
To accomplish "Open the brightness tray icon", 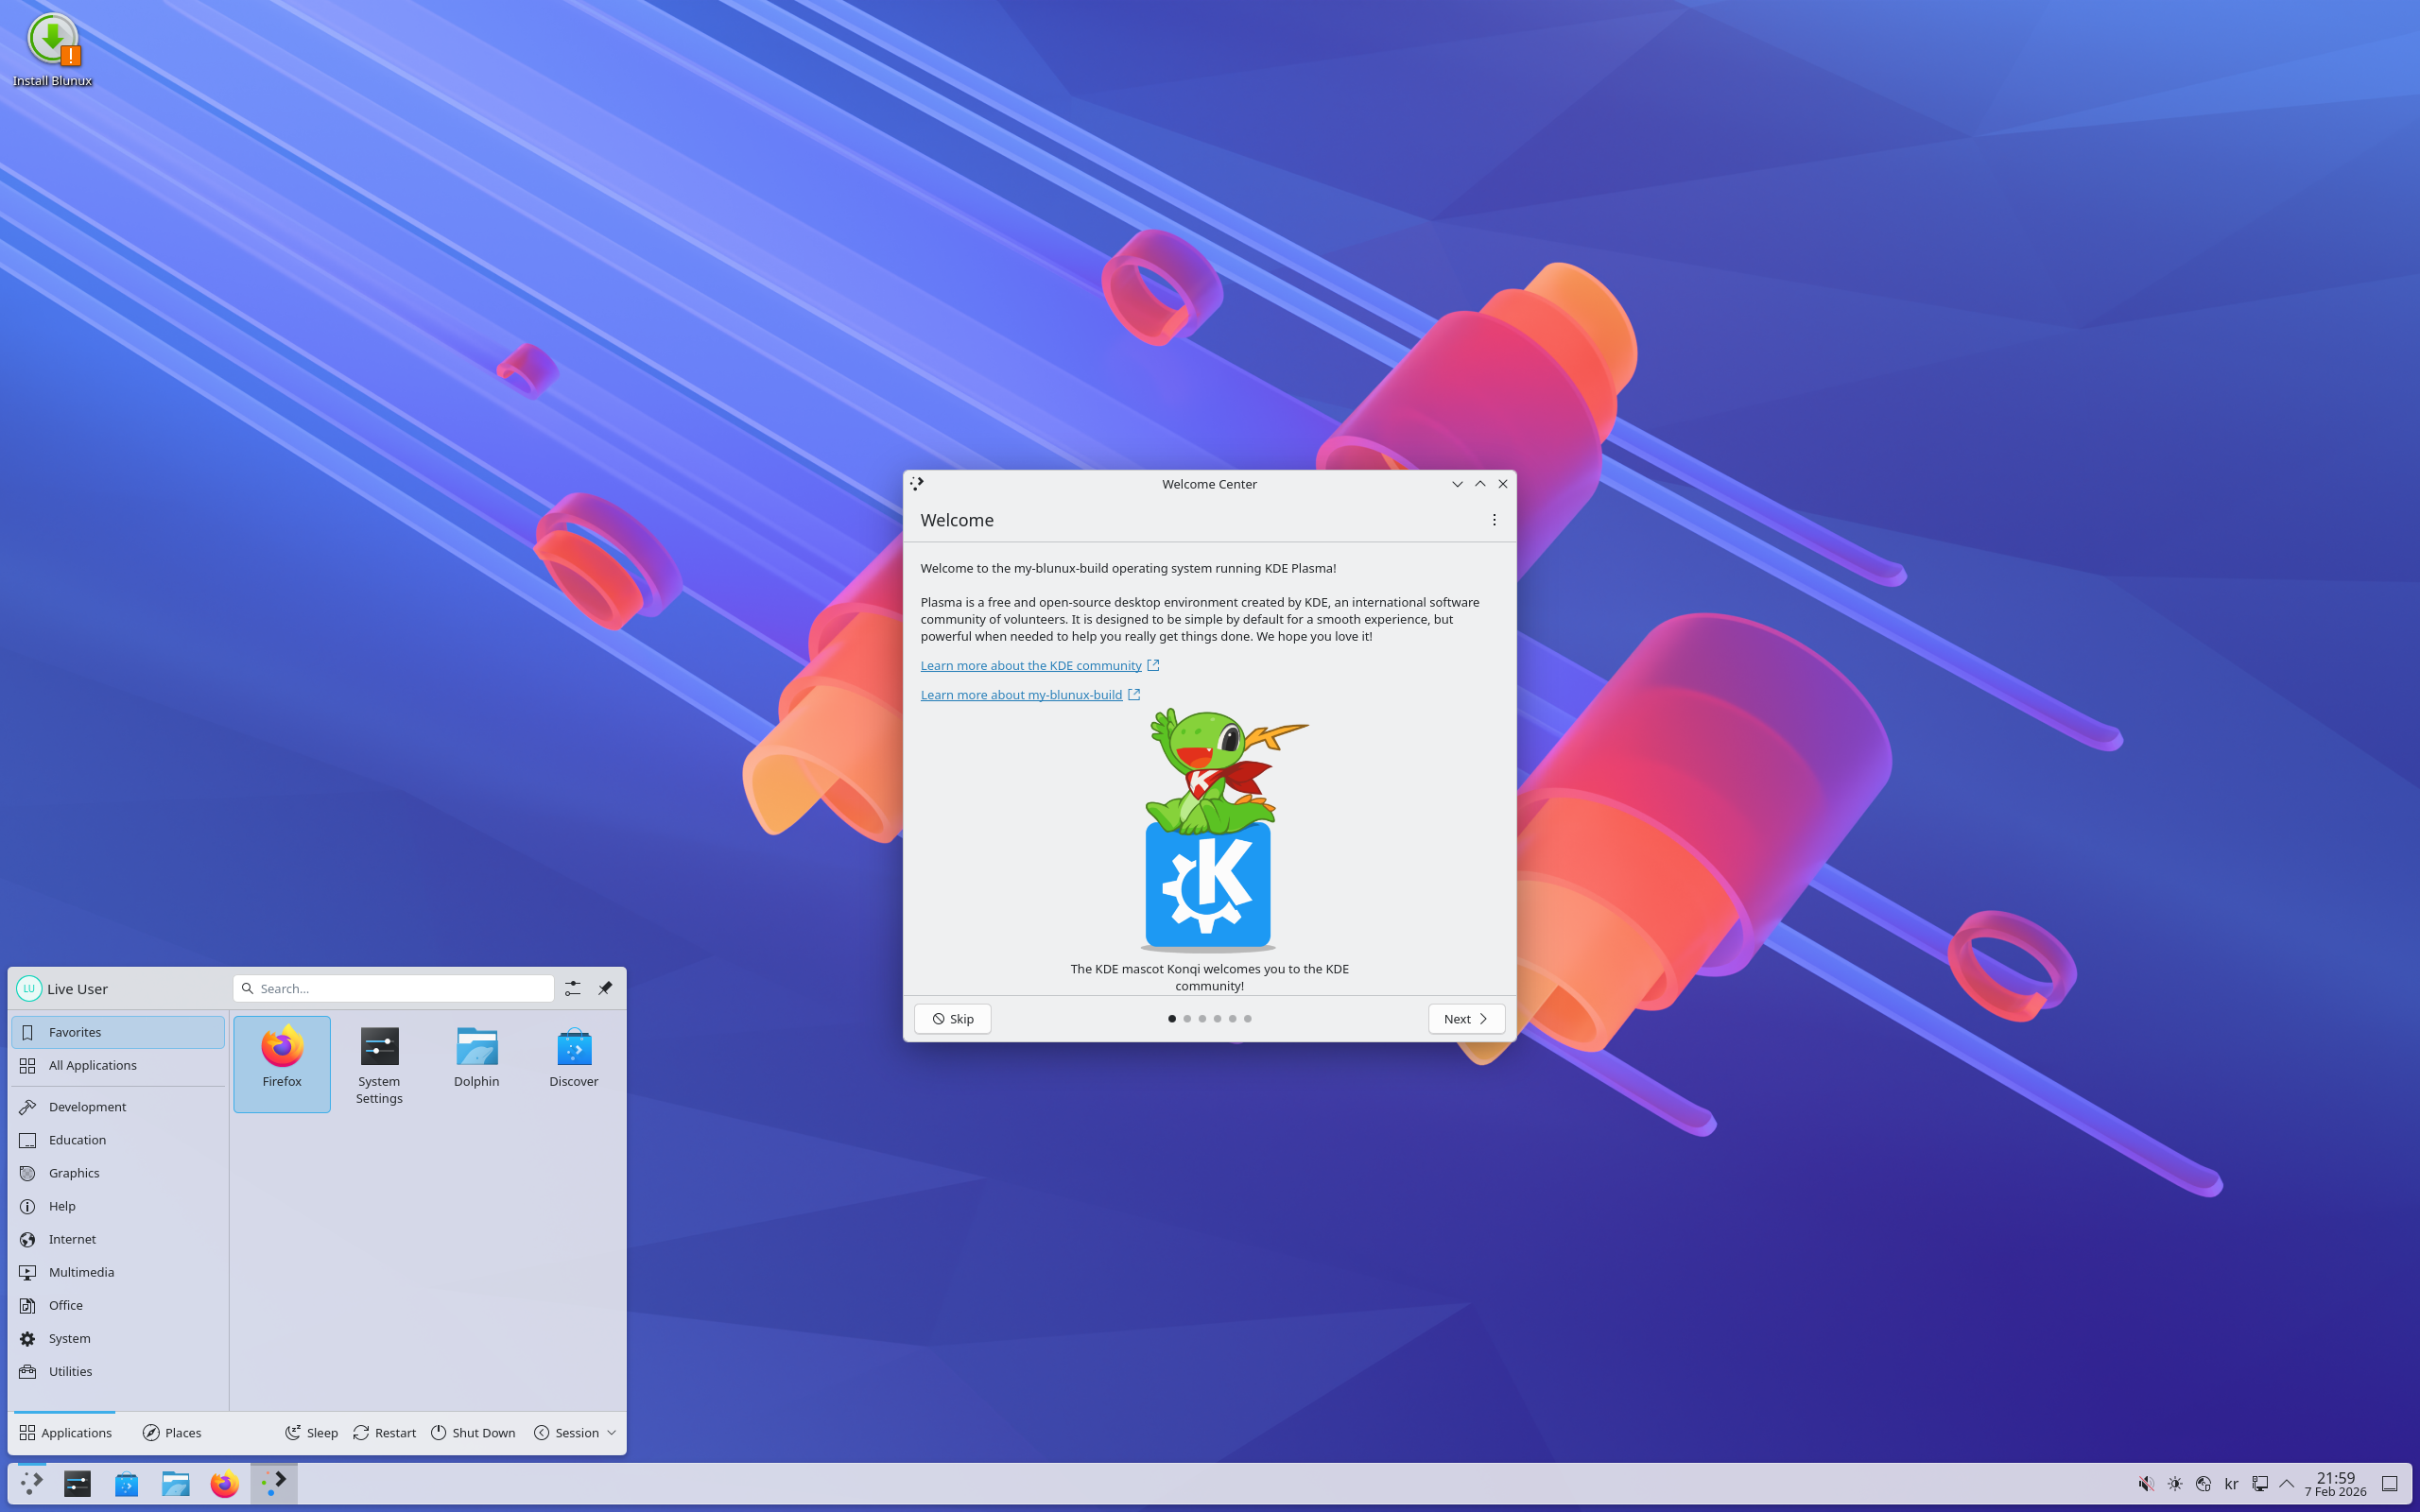I will [2174, 1484].
